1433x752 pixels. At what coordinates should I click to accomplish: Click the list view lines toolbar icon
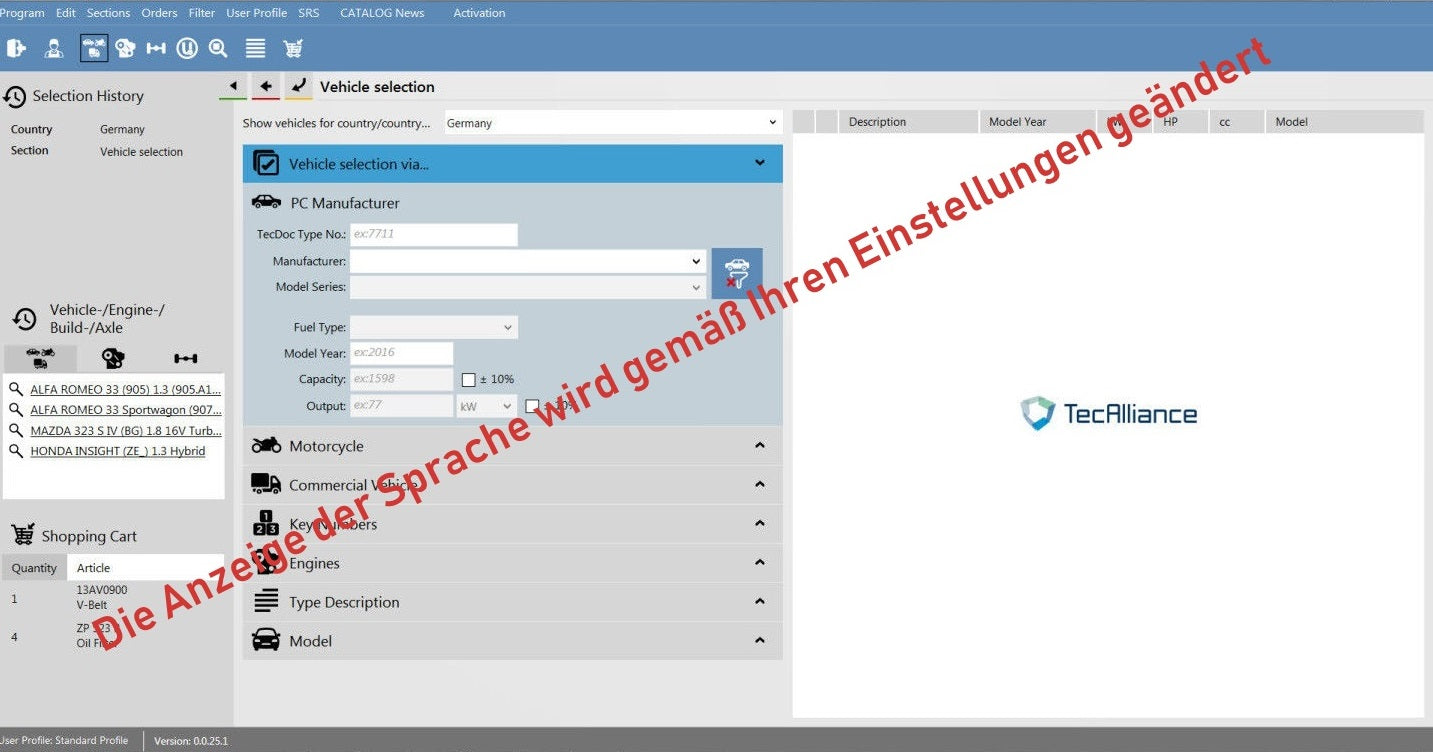coord(255,48)
